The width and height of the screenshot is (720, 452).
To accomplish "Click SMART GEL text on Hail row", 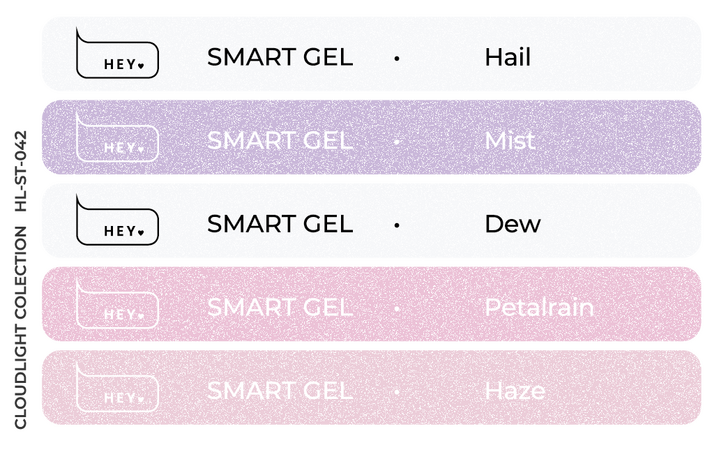I will (x=280, y=57).
